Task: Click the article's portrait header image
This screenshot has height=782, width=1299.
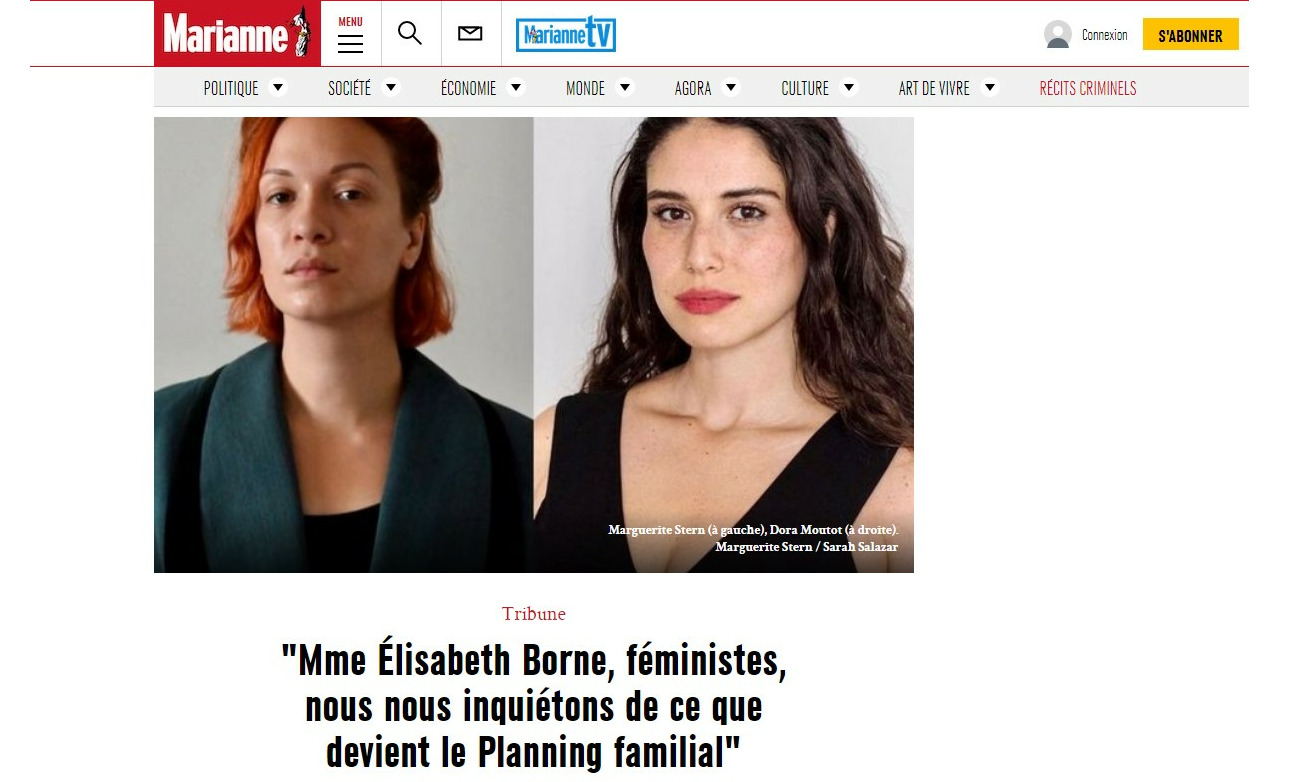Action: [x=534, y=345]
